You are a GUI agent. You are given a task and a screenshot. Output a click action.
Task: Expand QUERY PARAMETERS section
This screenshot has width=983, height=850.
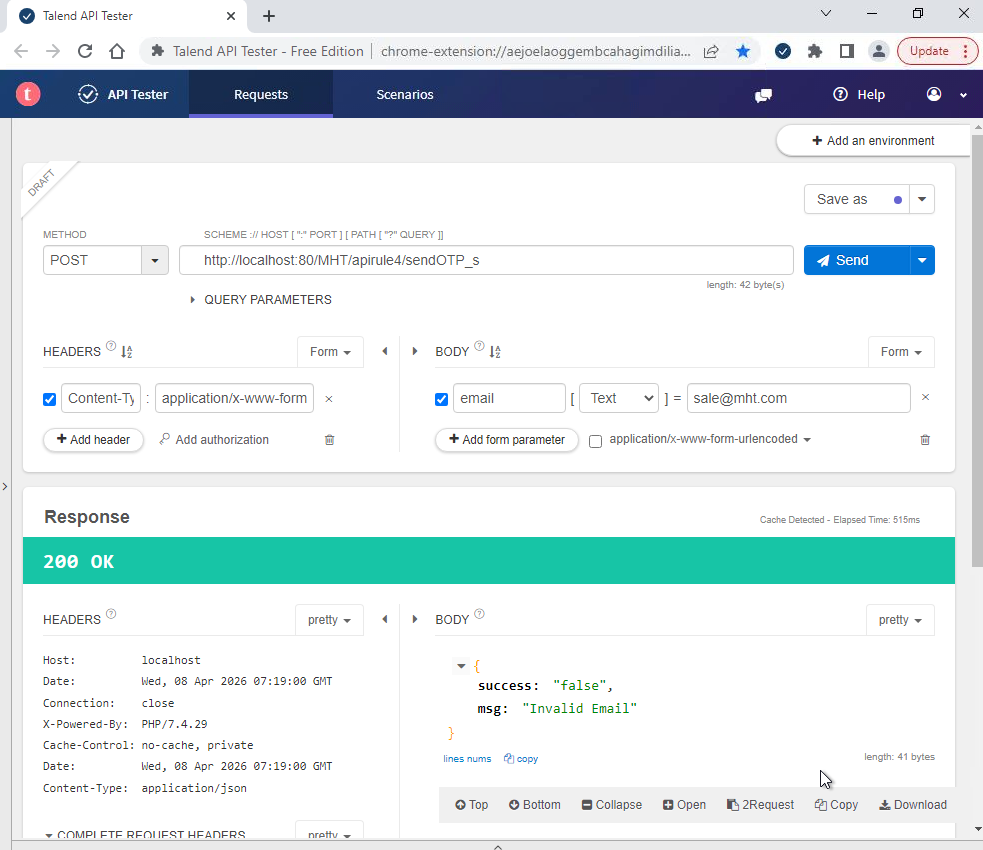click(261, 300)
